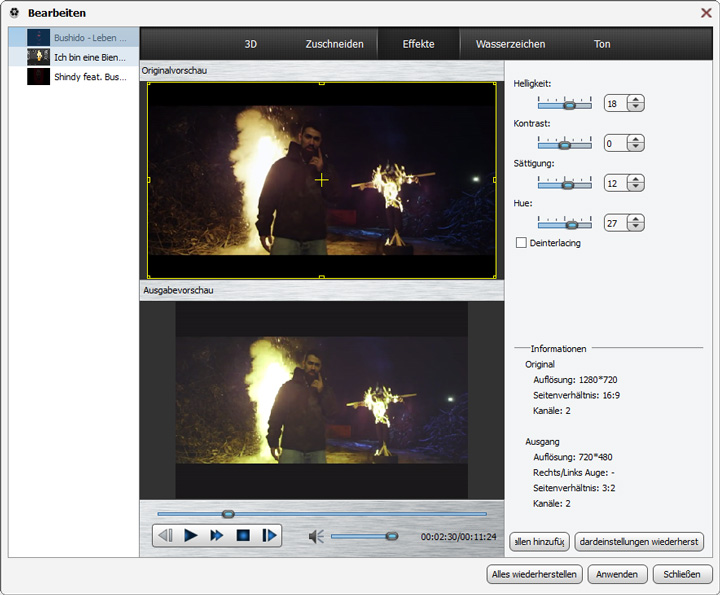Click the 'Seitenverhältnis: 3:2' text
Viewport: 720px width, 595px height.
pyautogui.click(x=574, y=488)
